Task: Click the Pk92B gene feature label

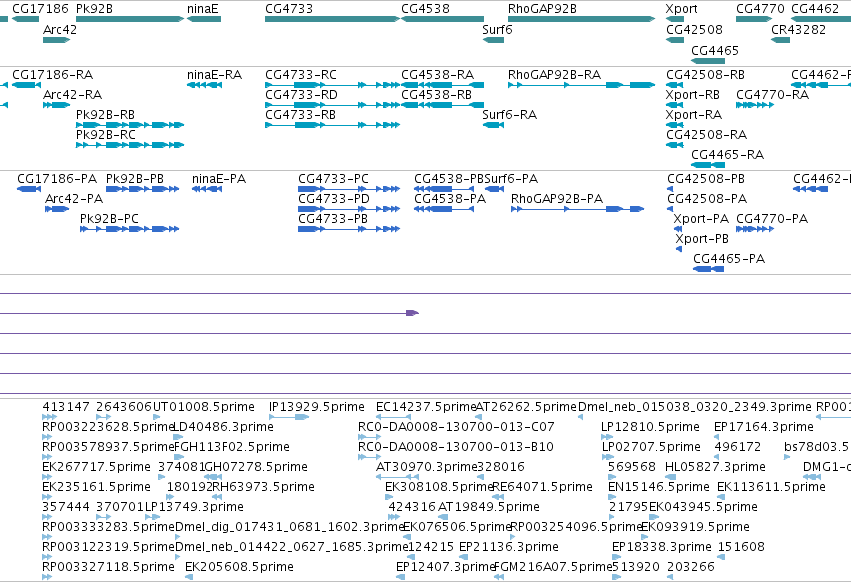Action: [94, 9]
